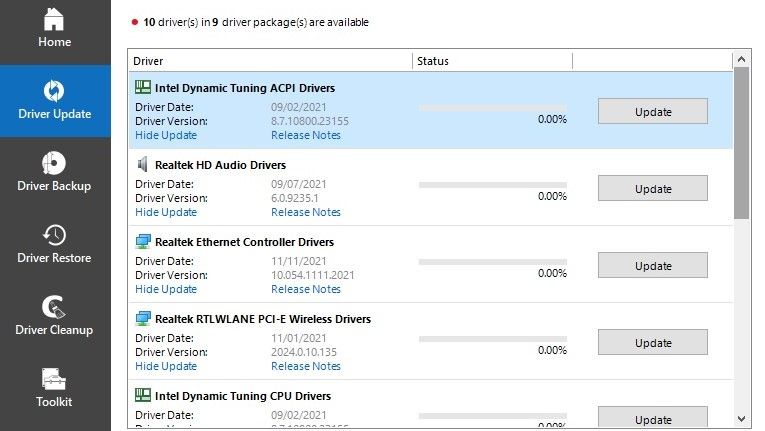Viewport: 765px width, 431px height.
Task: Click the Realtek HD Audio speaker icon
Action: (x=143, y=164)
